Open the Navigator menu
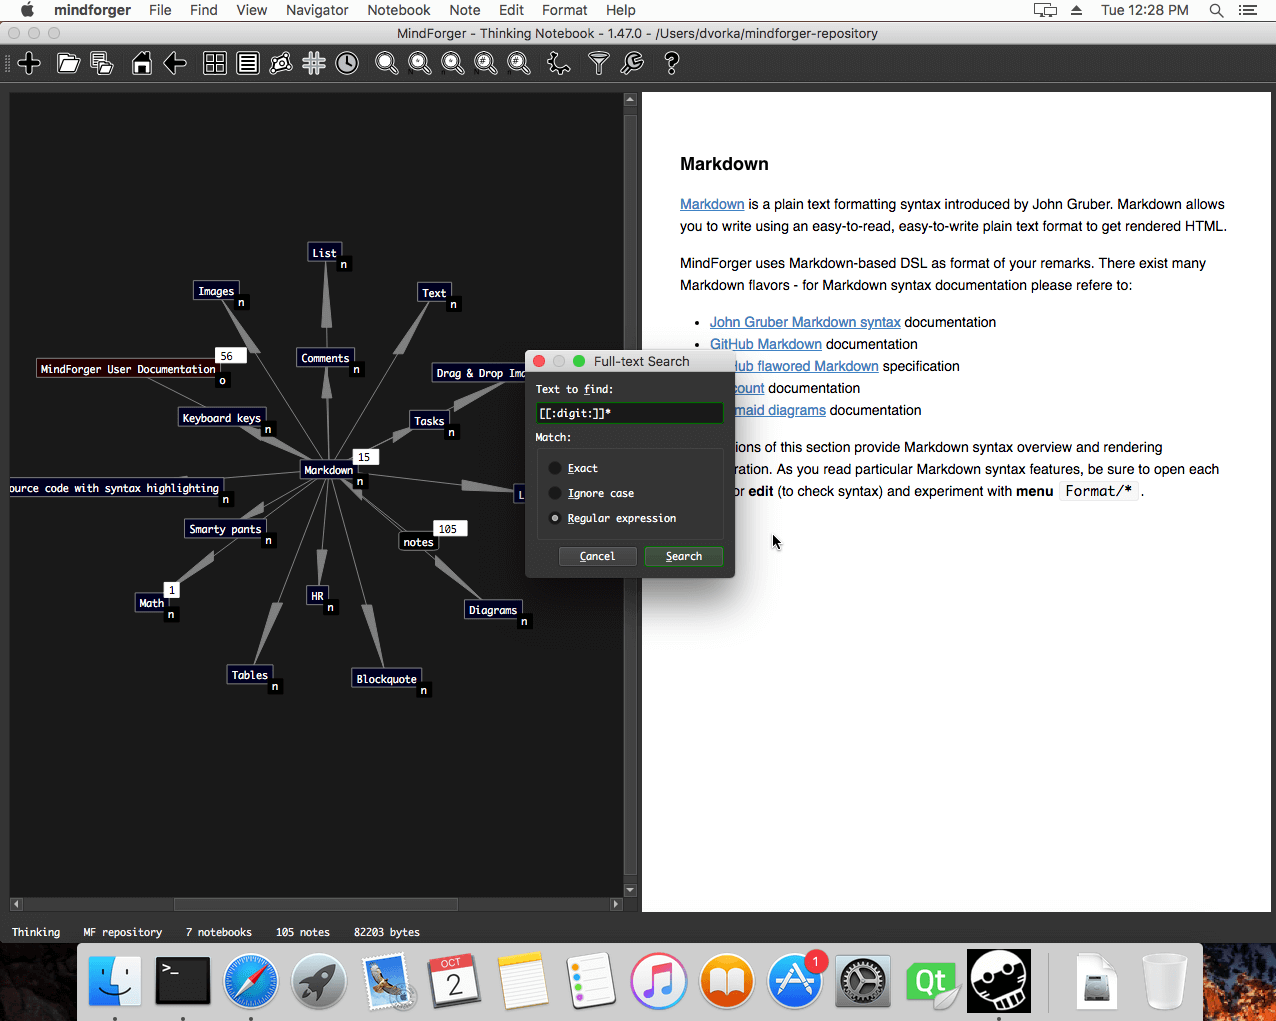This screenshot has height=1021, width=1276. 317,10
